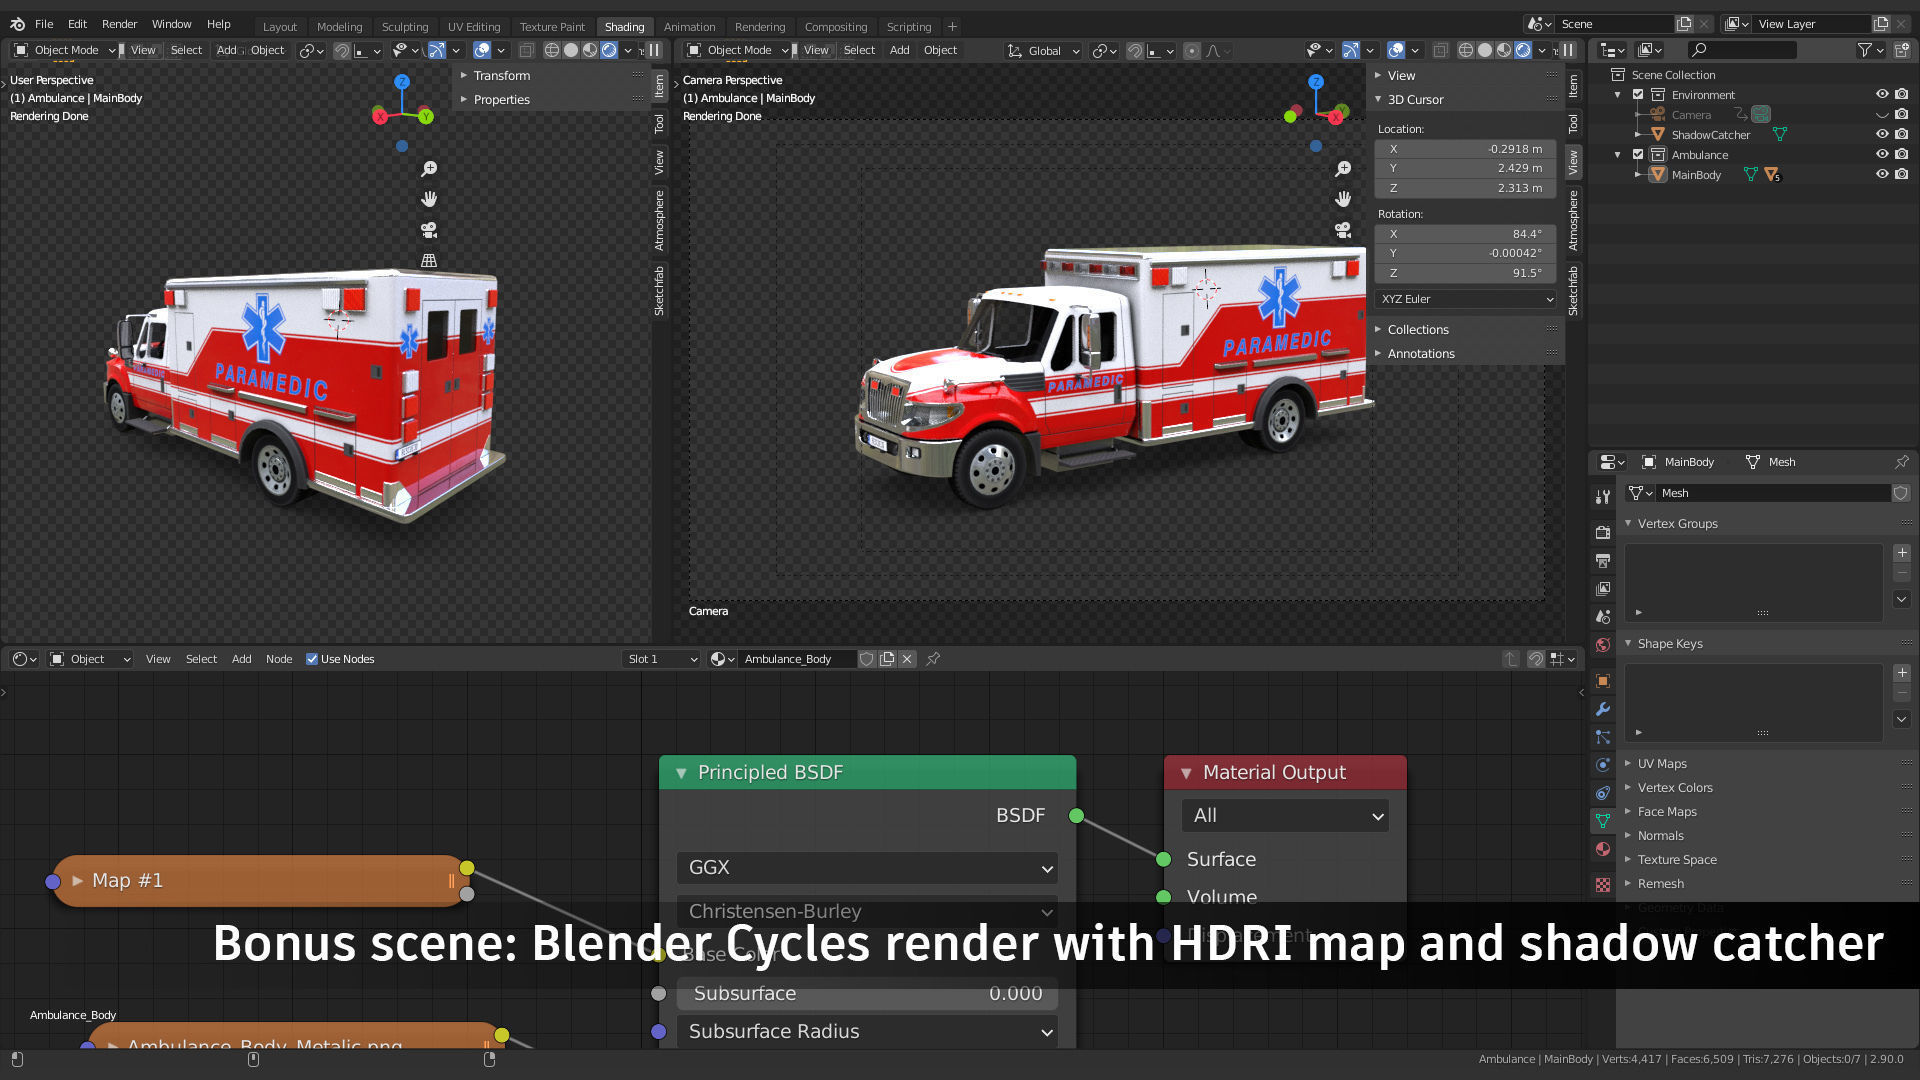
Task: Hide Environment collection with its eye icon
Action: (1882, 95)
